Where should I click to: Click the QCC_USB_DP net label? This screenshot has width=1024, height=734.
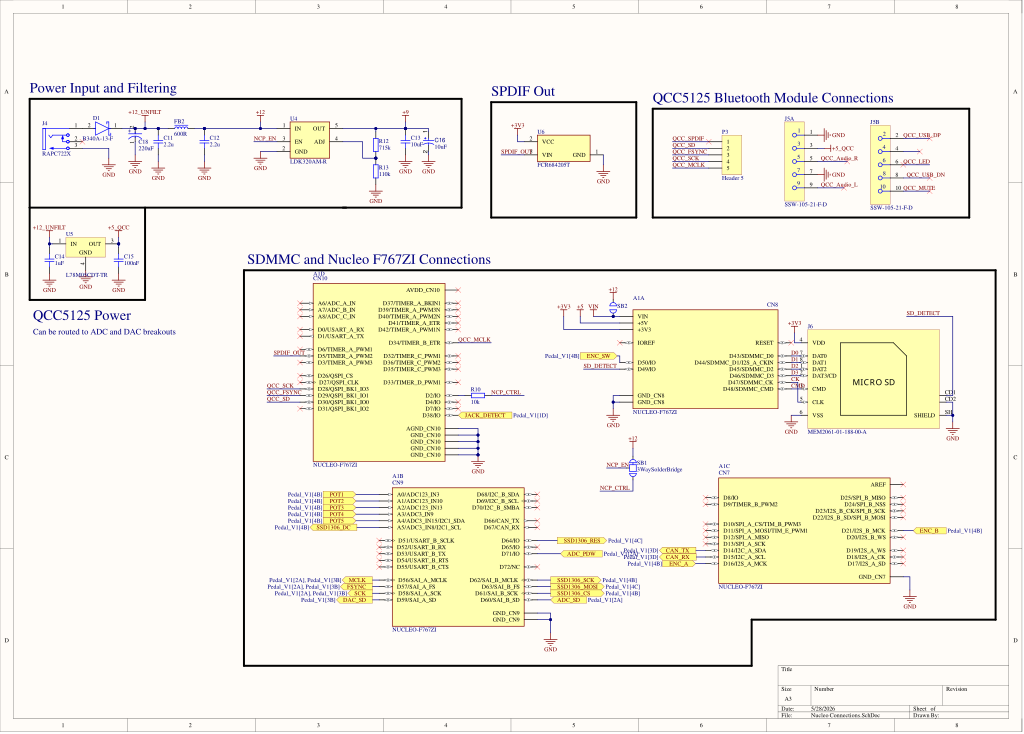point(922,135)
